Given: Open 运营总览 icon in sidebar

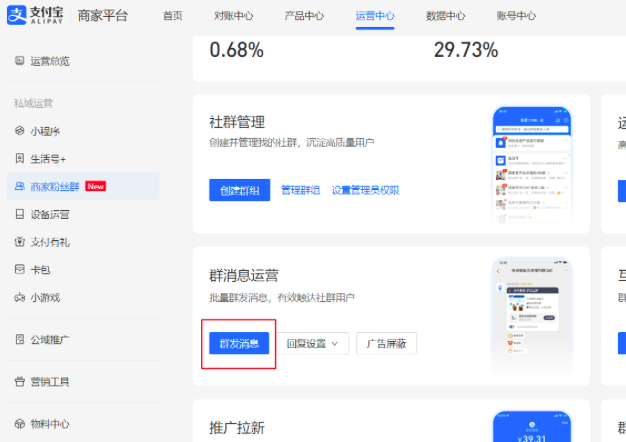Looking at the screenshot, I should pos(20,61).
